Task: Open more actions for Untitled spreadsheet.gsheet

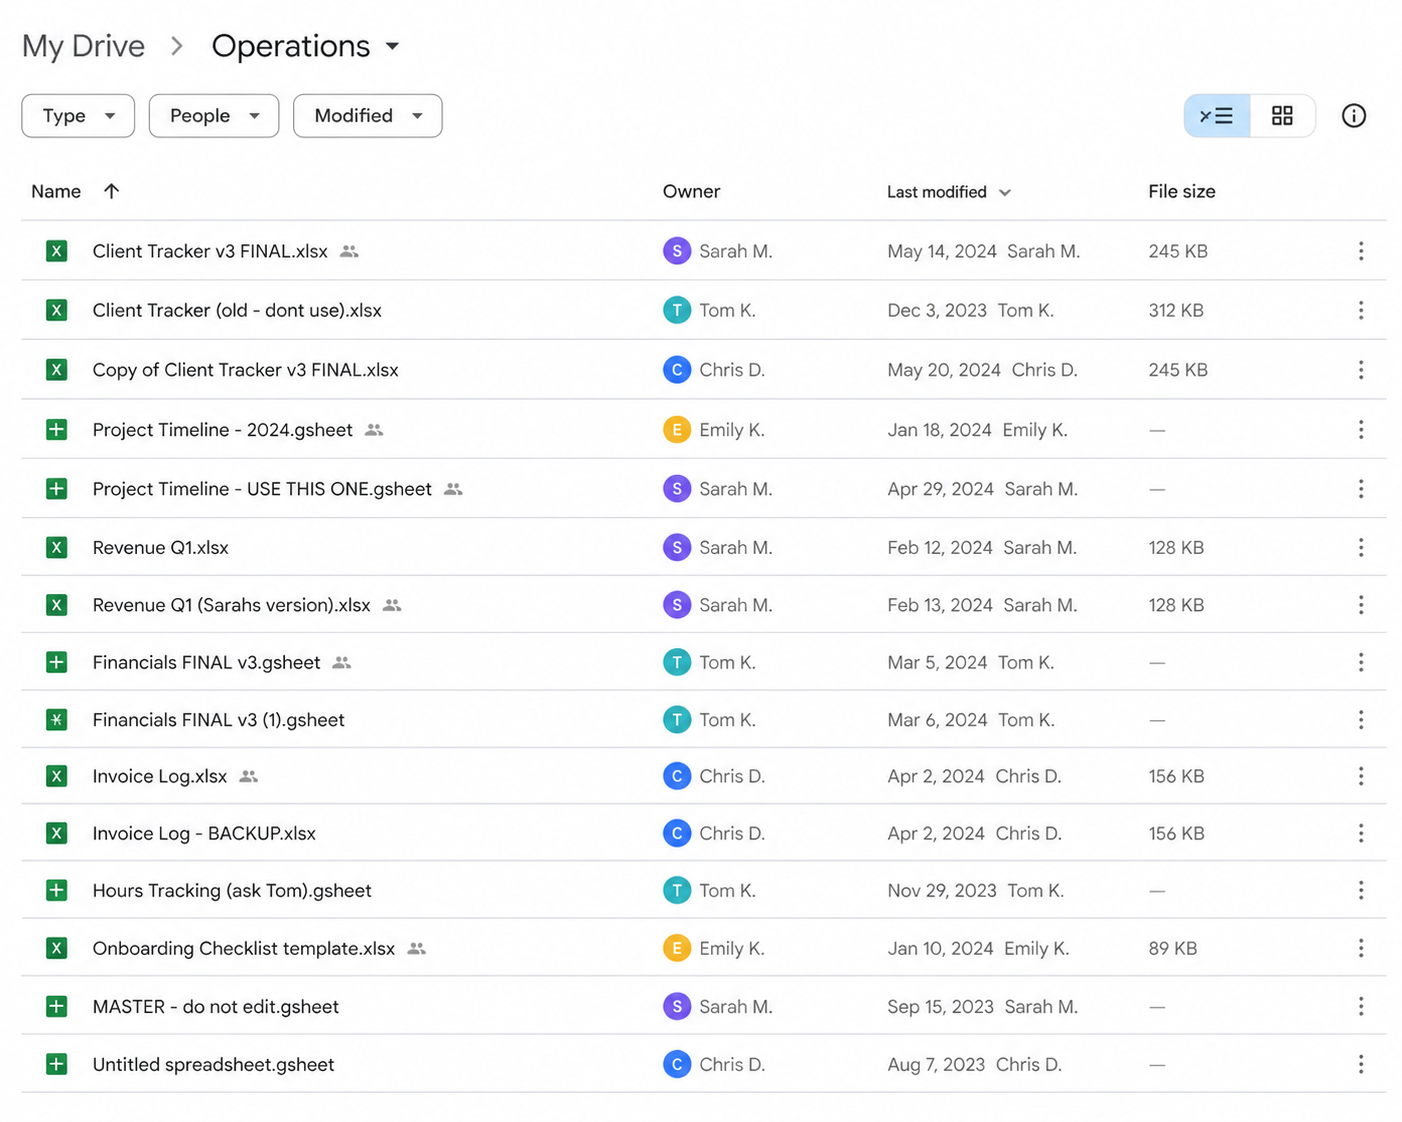Action: 1360,1065
